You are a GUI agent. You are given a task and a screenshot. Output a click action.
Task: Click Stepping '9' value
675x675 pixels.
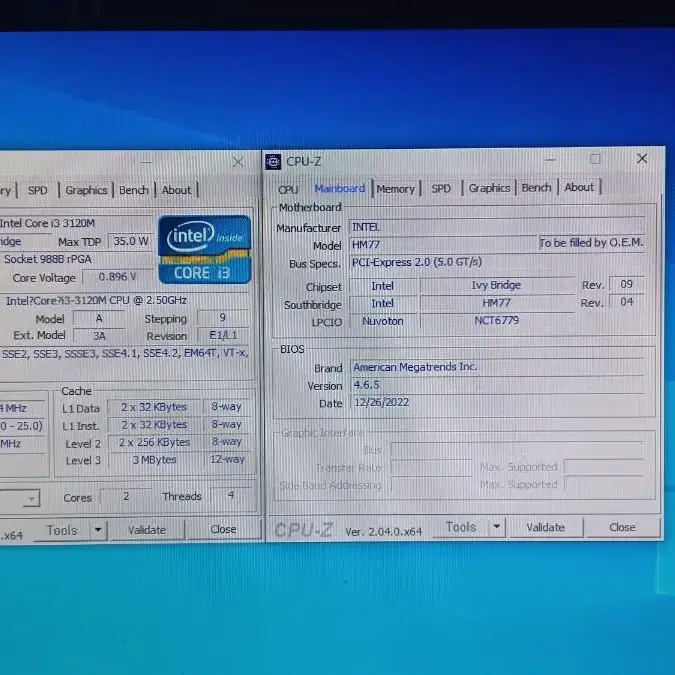223,318
